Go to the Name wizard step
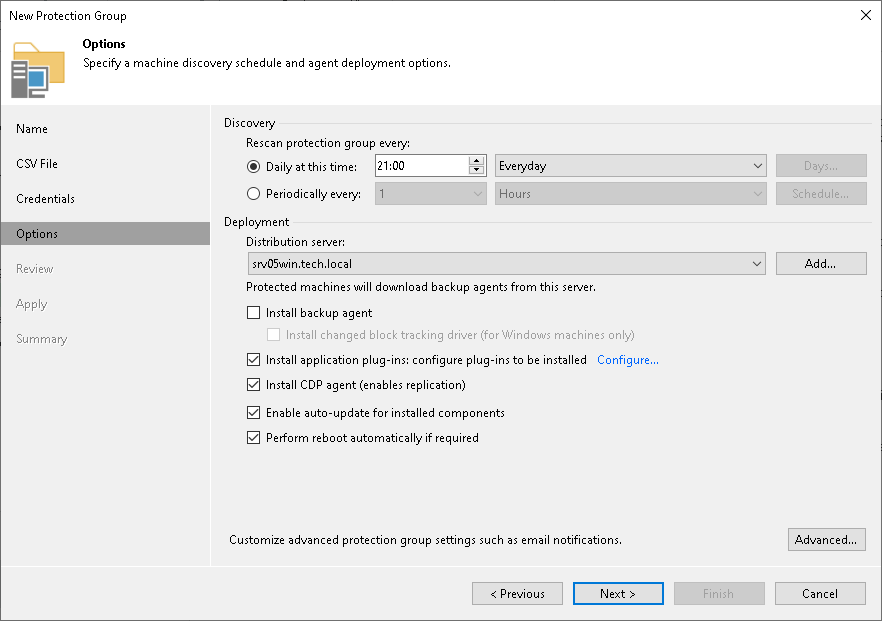 [x=32, y=129]
